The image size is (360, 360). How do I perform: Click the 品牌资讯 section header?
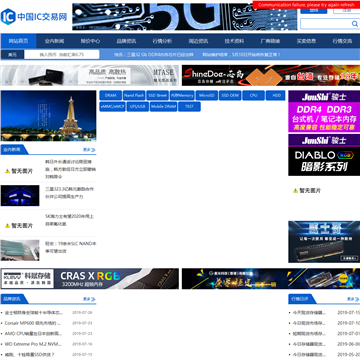coord(12,299)
